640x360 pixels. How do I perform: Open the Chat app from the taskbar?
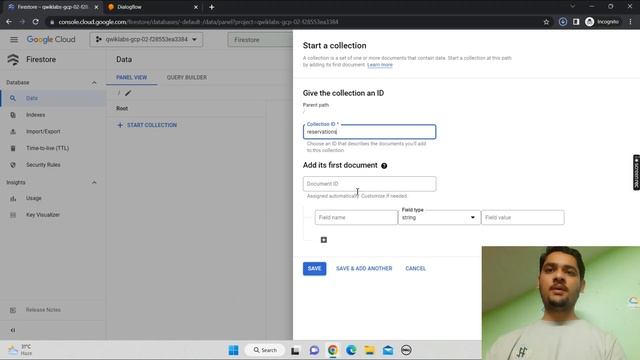(x=314, y=350)
